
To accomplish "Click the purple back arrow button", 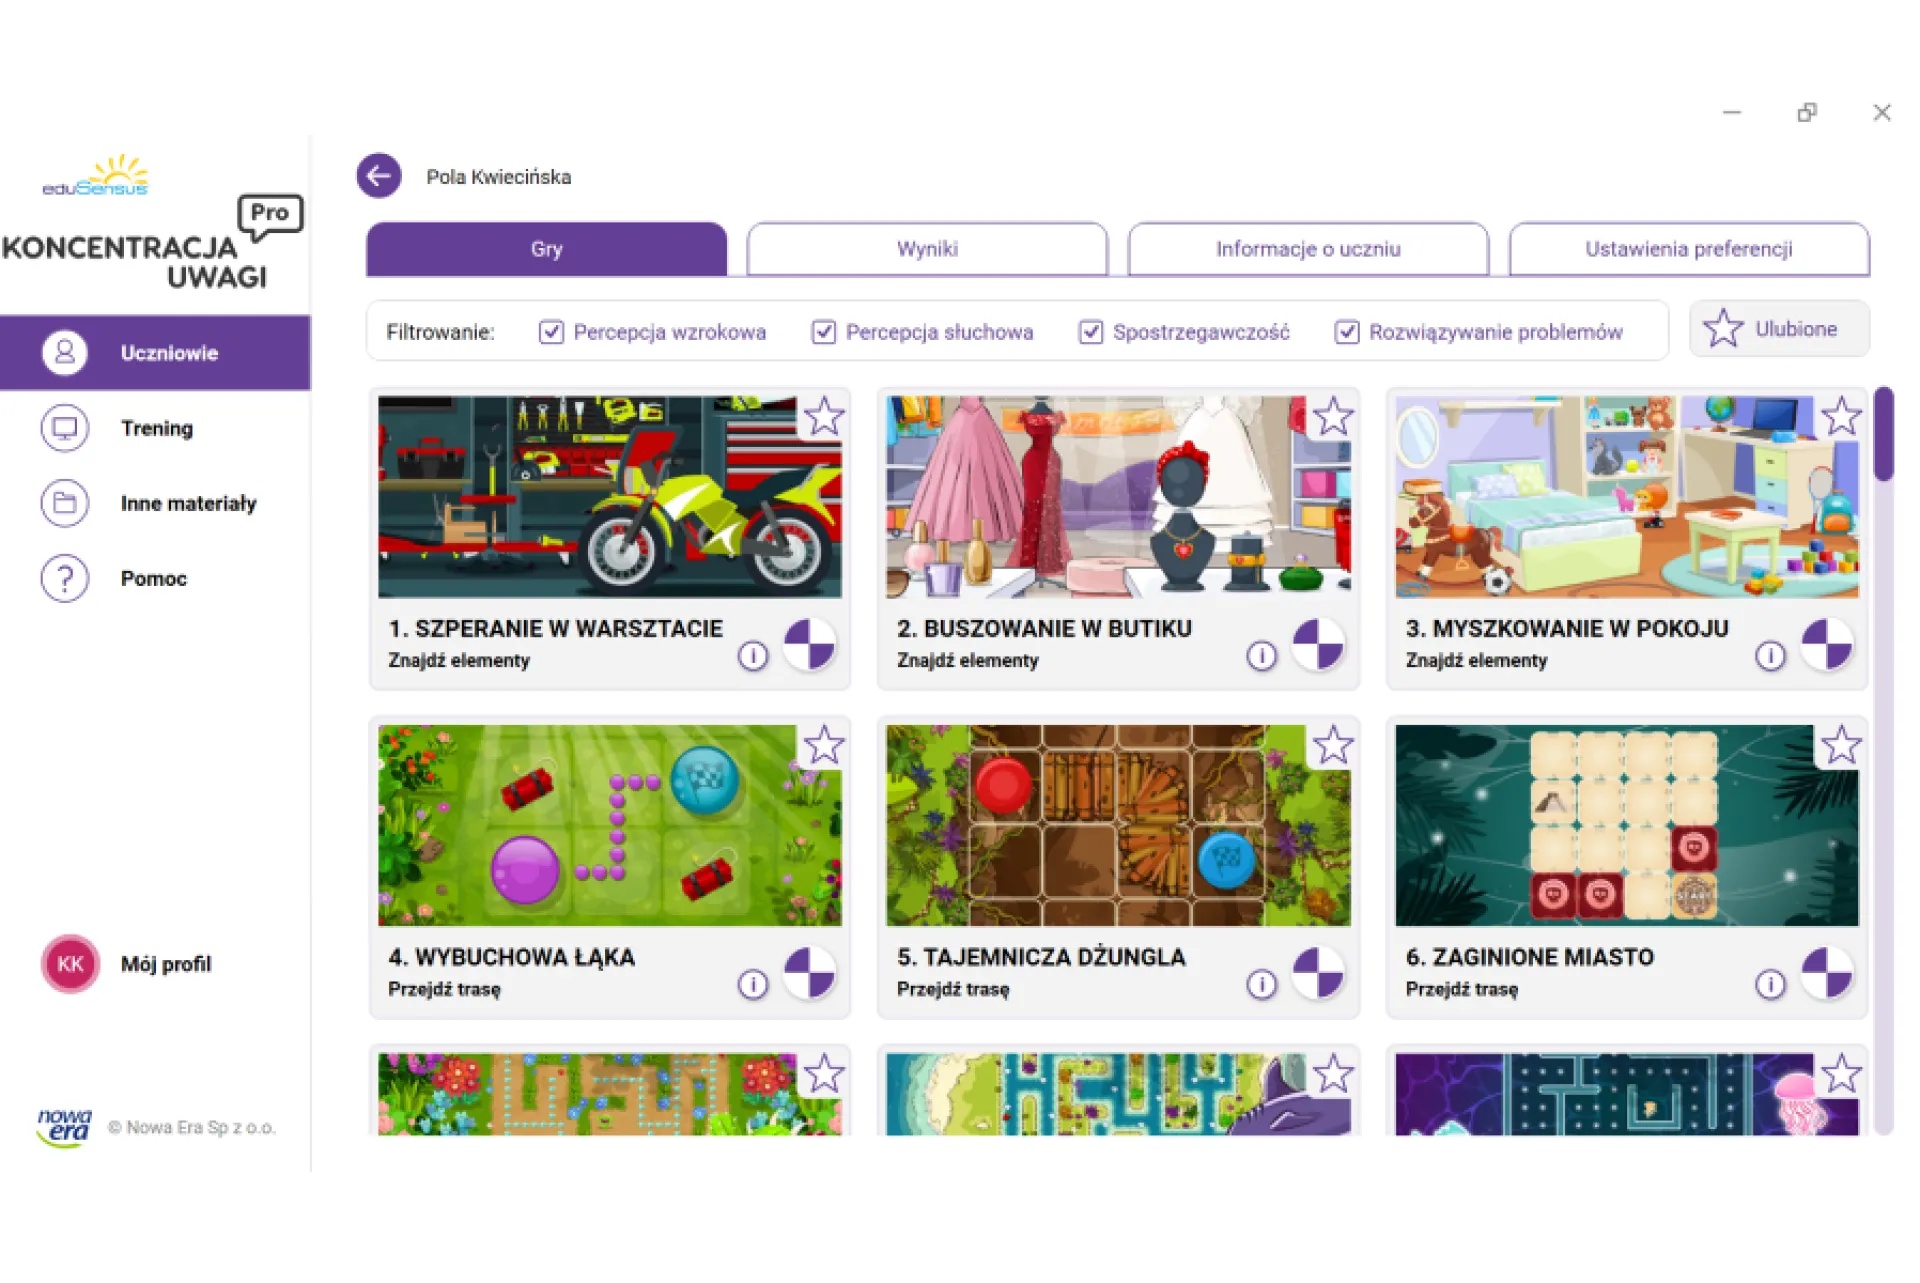I will click(378, 176).
